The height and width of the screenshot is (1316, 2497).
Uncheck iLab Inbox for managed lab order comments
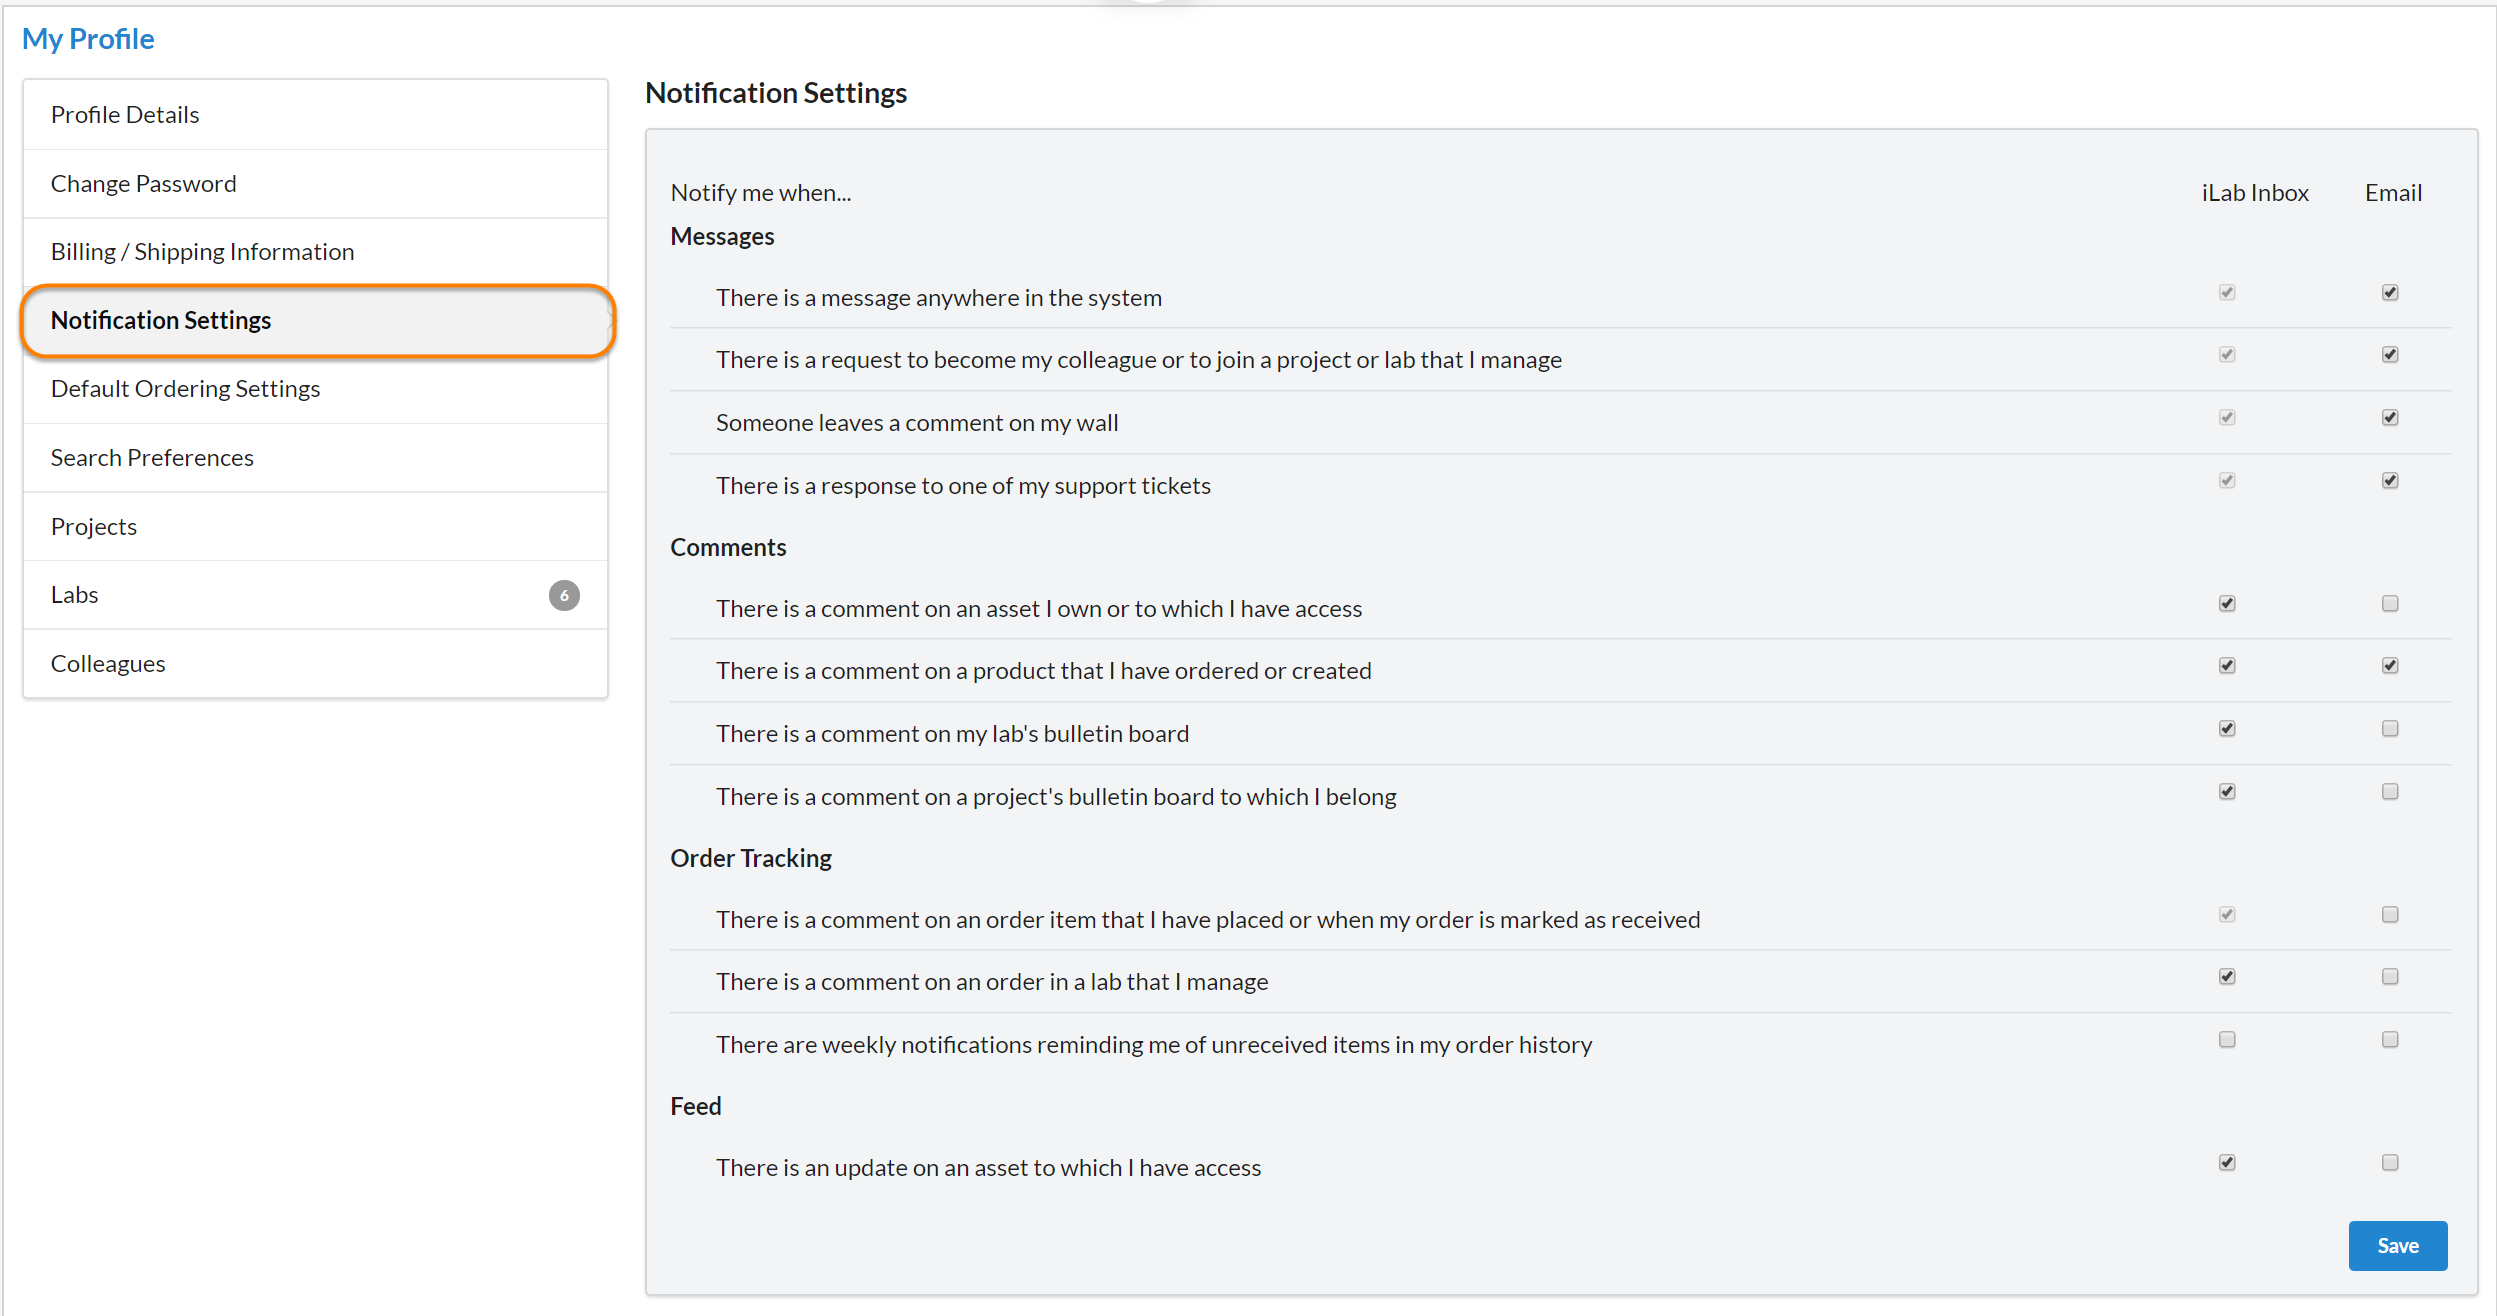click(x=2227, y=977)
